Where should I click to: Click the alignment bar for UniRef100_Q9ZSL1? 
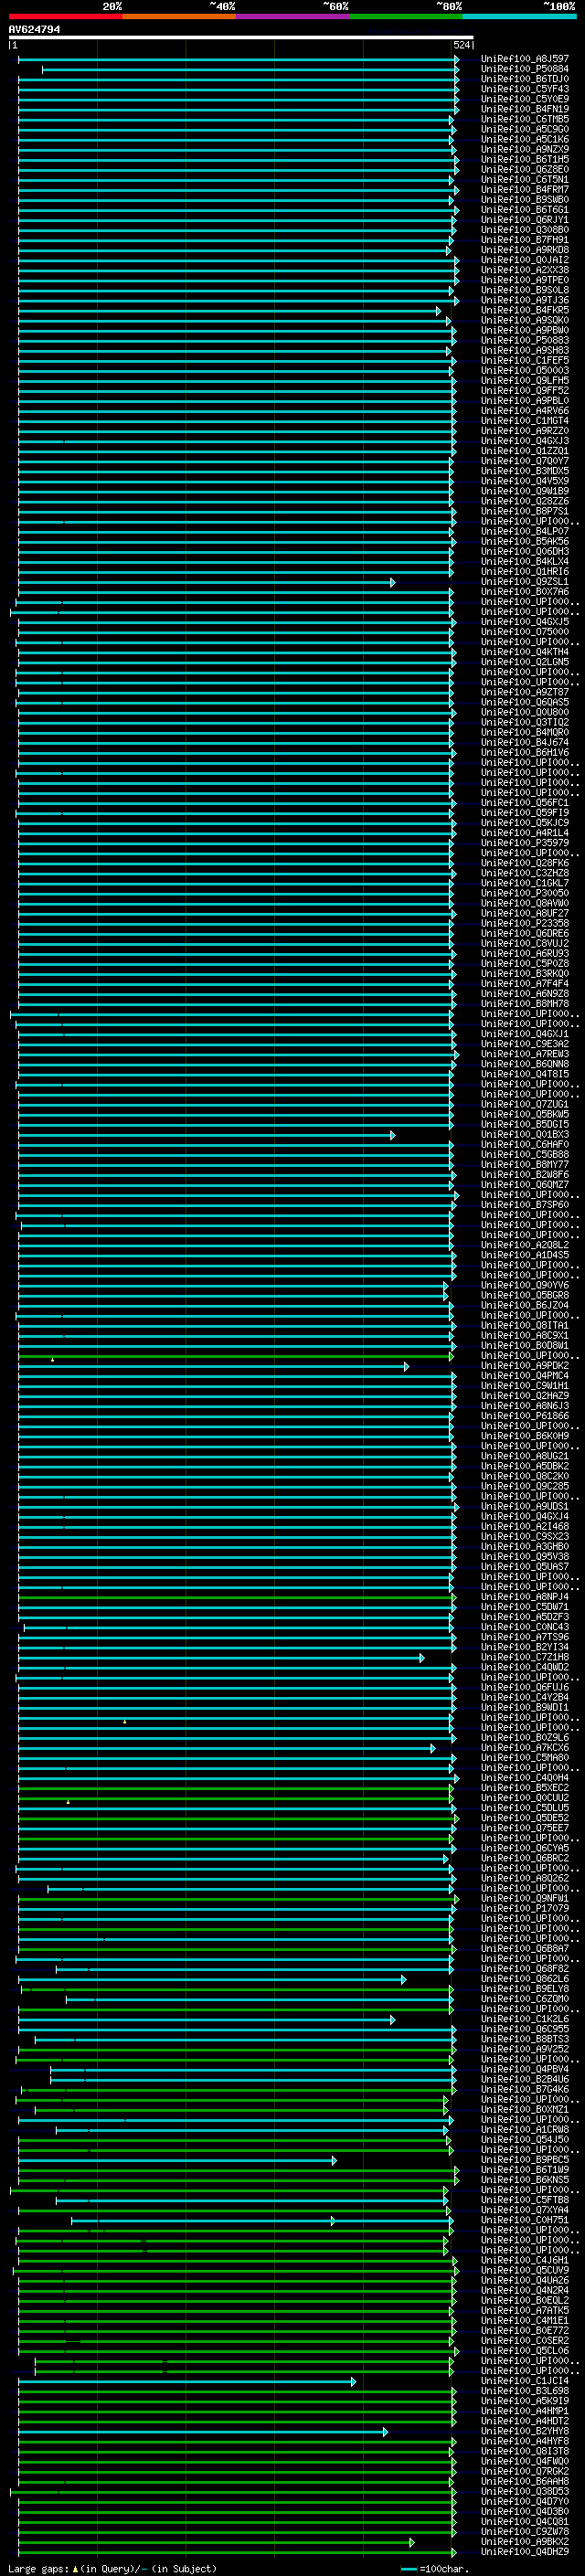pyautogui.click(x=206, y=582)
